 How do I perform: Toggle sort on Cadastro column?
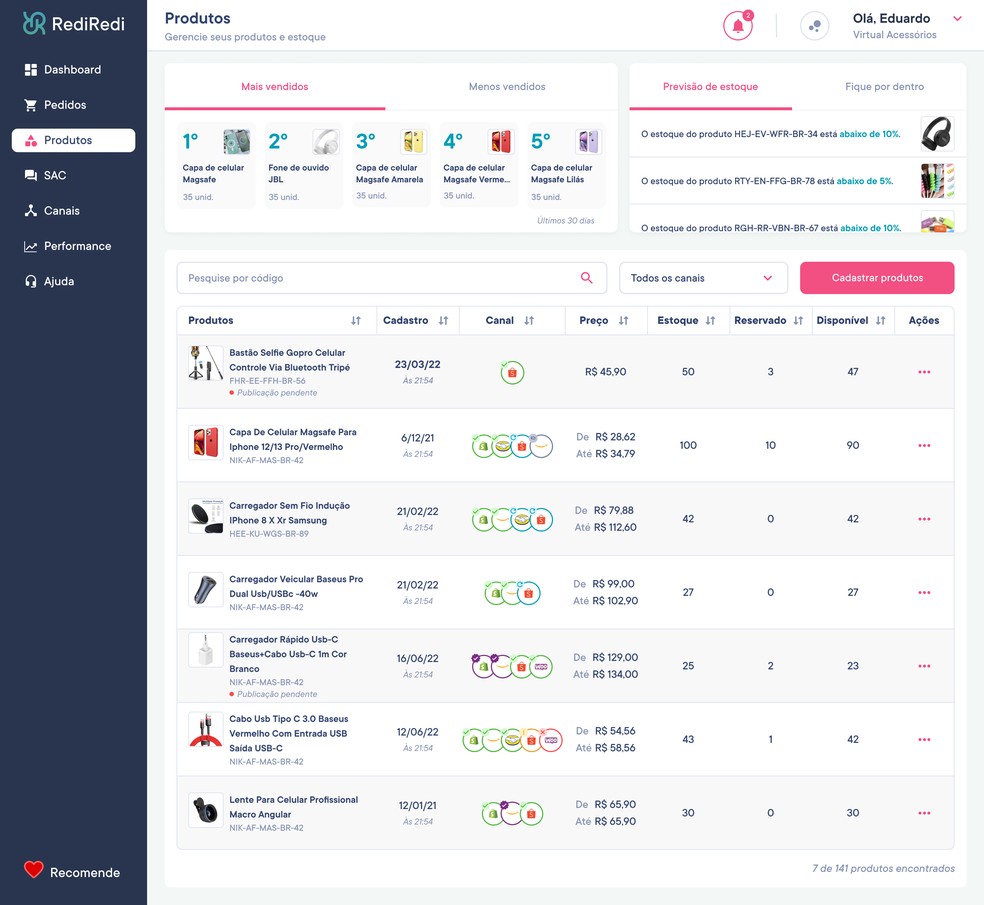[443, 321]
